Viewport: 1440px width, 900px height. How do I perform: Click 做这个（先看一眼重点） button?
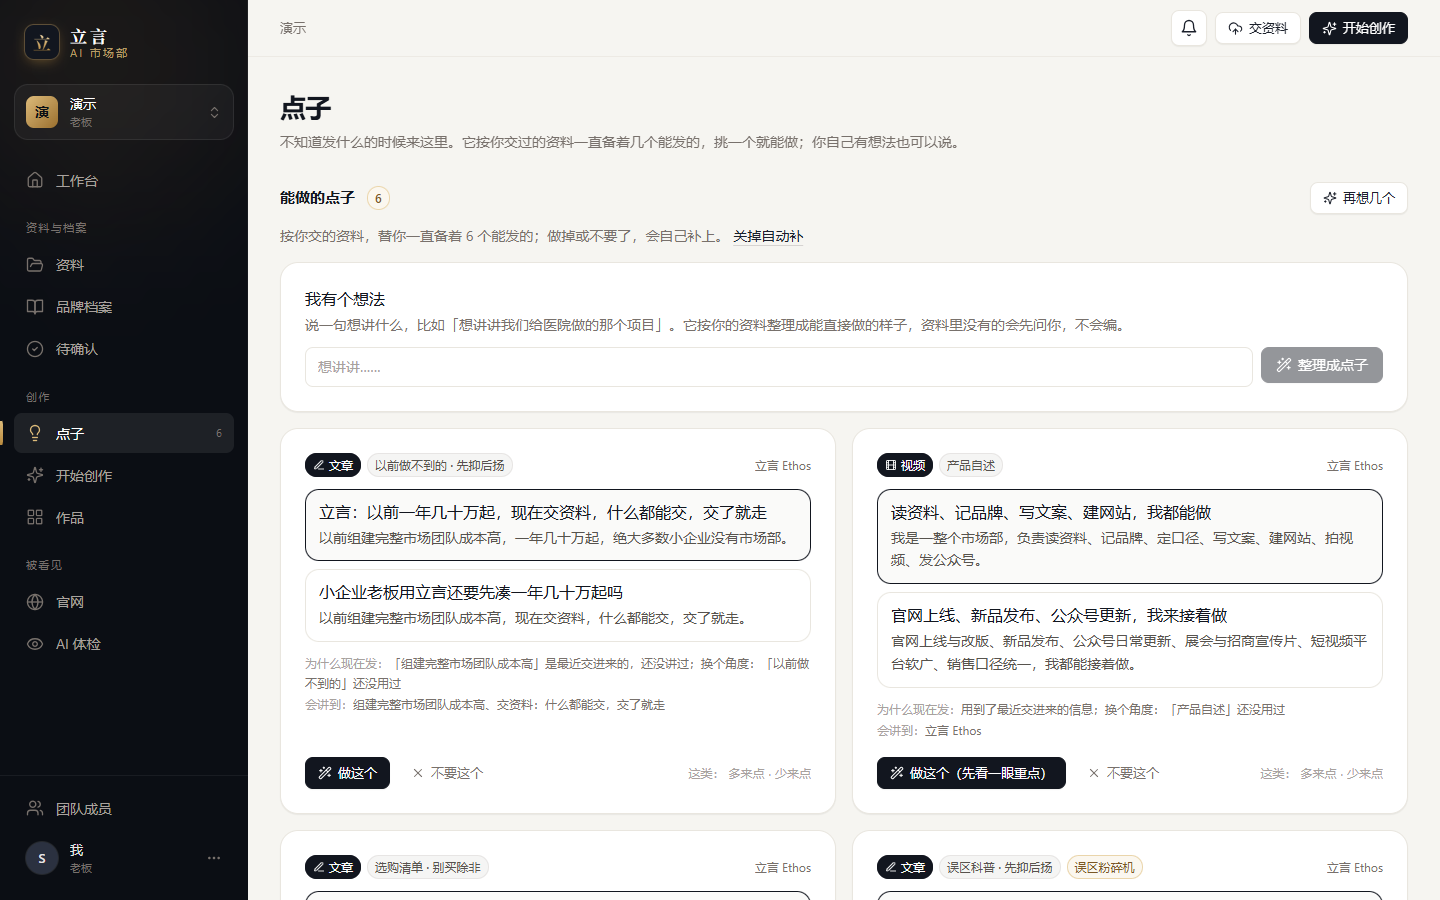(971, 773)
